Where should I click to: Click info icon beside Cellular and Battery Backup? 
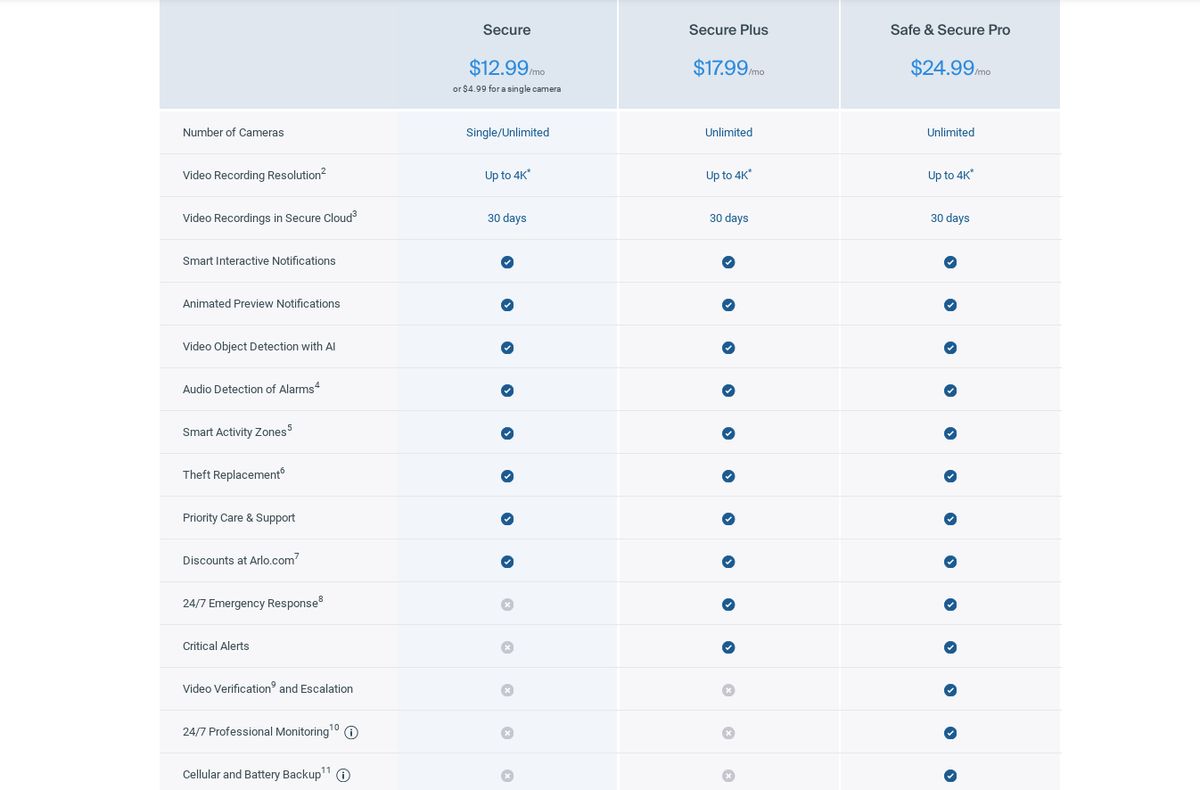[x=343, y=775]
